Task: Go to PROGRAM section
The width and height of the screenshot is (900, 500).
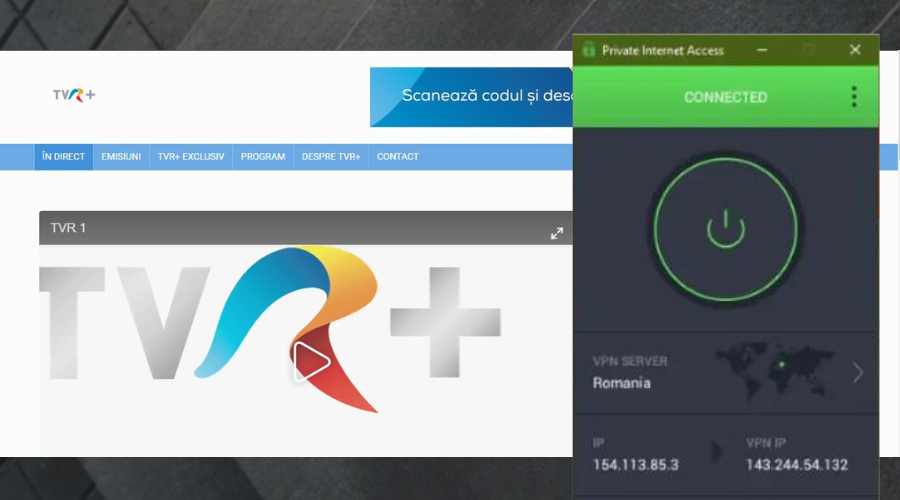Action: [263, 157]
